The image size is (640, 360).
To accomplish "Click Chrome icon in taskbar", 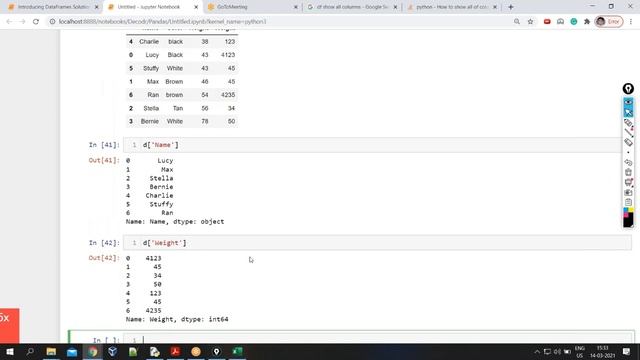I will click(x=93, y=351).
